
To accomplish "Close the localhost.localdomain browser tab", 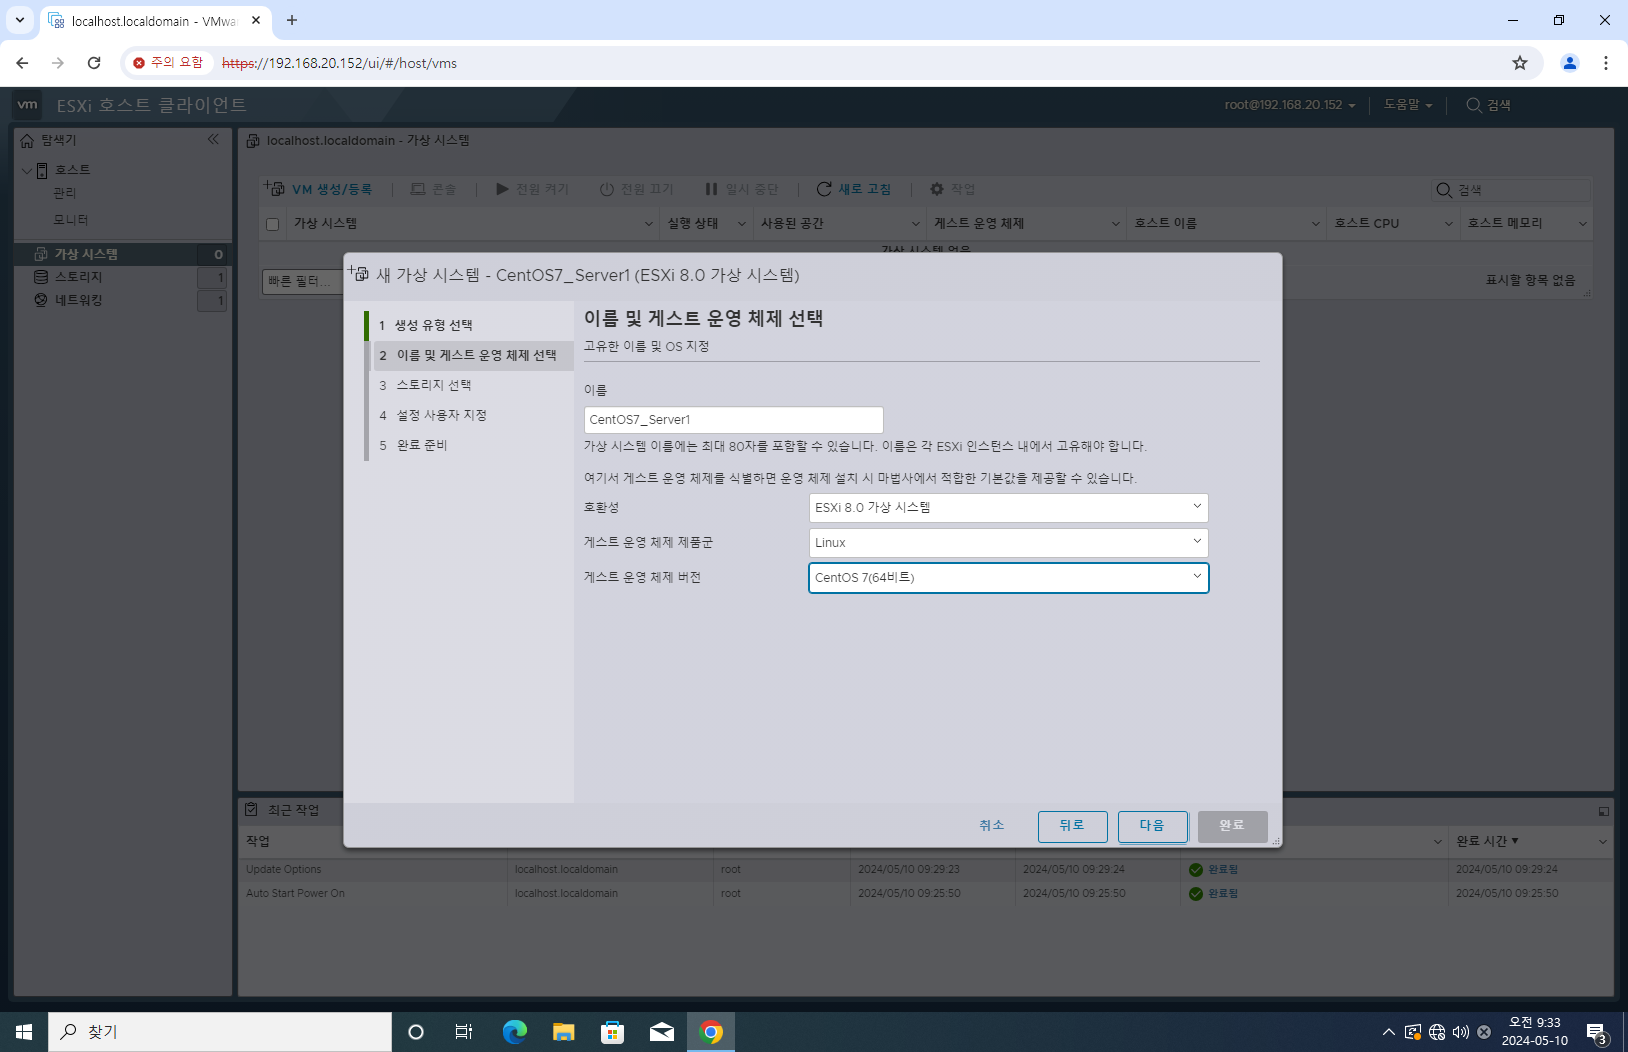I will click(256, 20).
